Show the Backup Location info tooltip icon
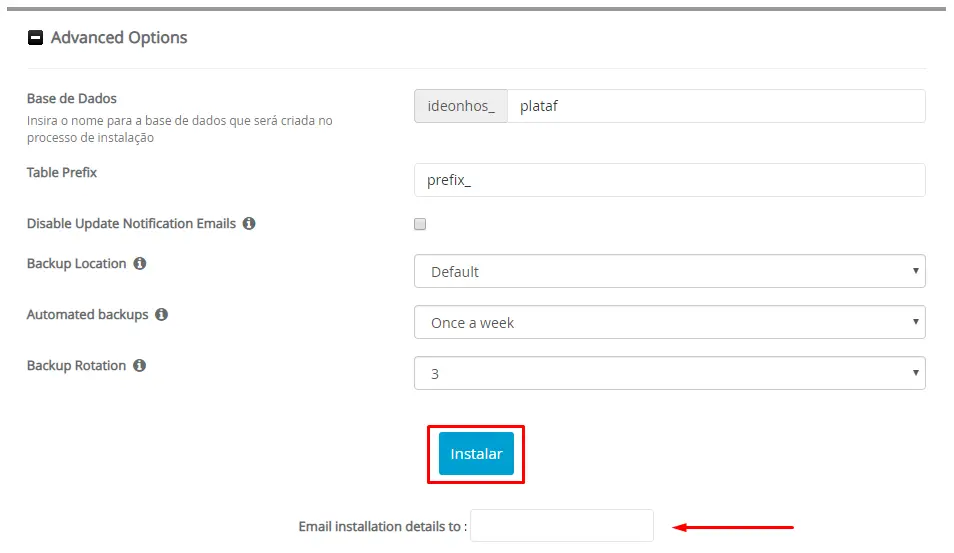 coord(140,264)
